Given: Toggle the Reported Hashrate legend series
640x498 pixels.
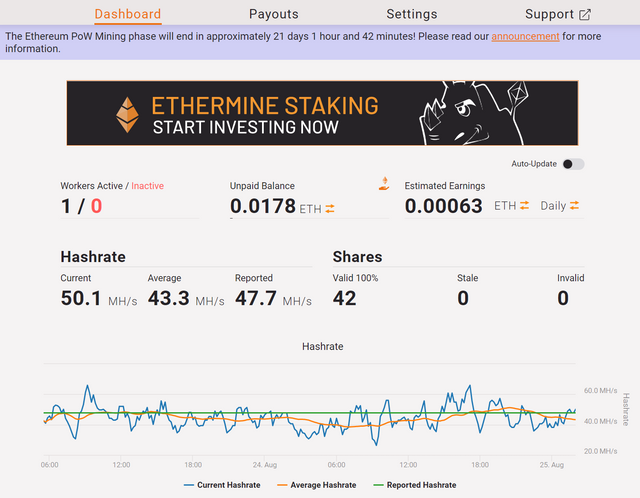Looking at the screenshot, I should 415,485.
